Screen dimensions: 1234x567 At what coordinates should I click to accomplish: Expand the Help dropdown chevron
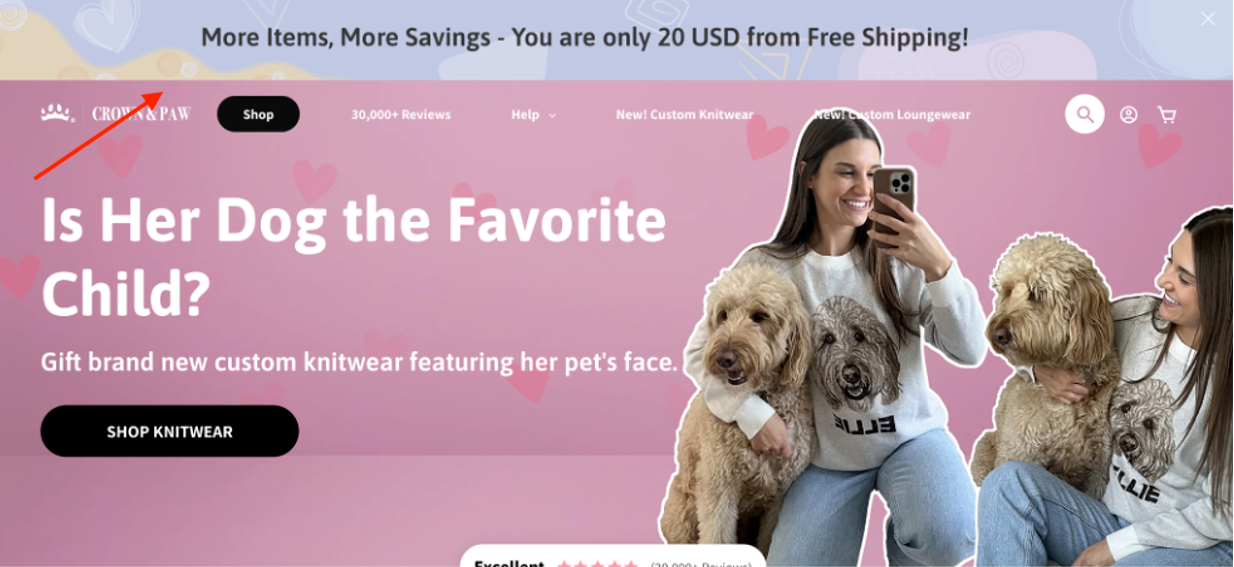pyautogui.click(x=553, y=116)
